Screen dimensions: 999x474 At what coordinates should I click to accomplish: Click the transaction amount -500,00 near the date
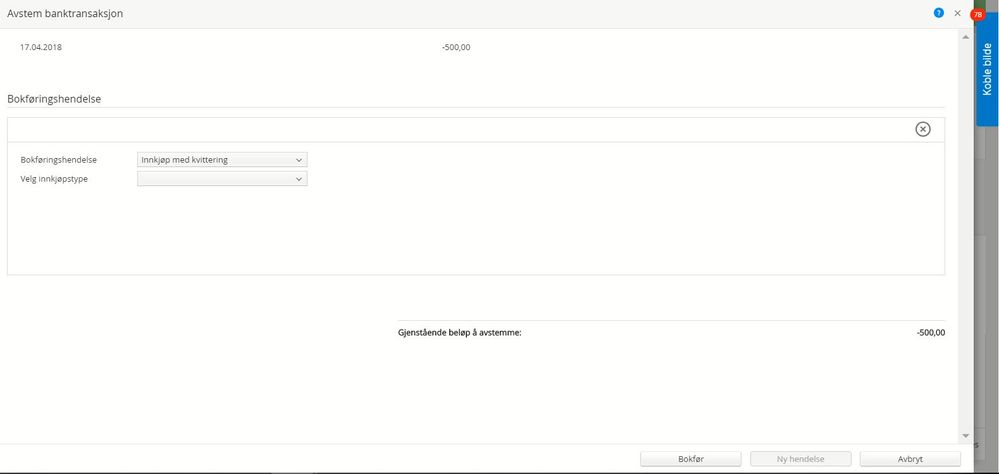(x=456, y=47)
